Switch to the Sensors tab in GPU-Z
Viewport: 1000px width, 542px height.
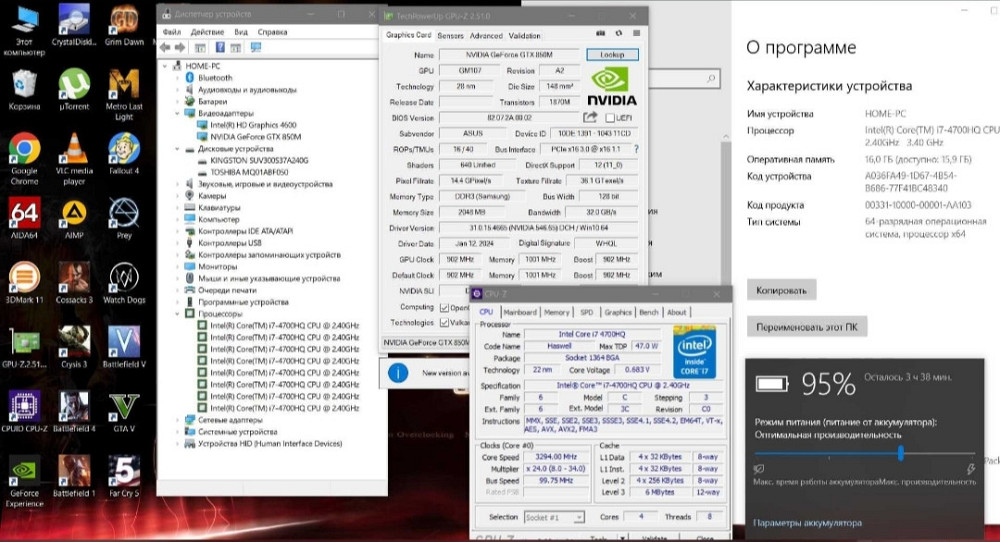tap(451, 35)
